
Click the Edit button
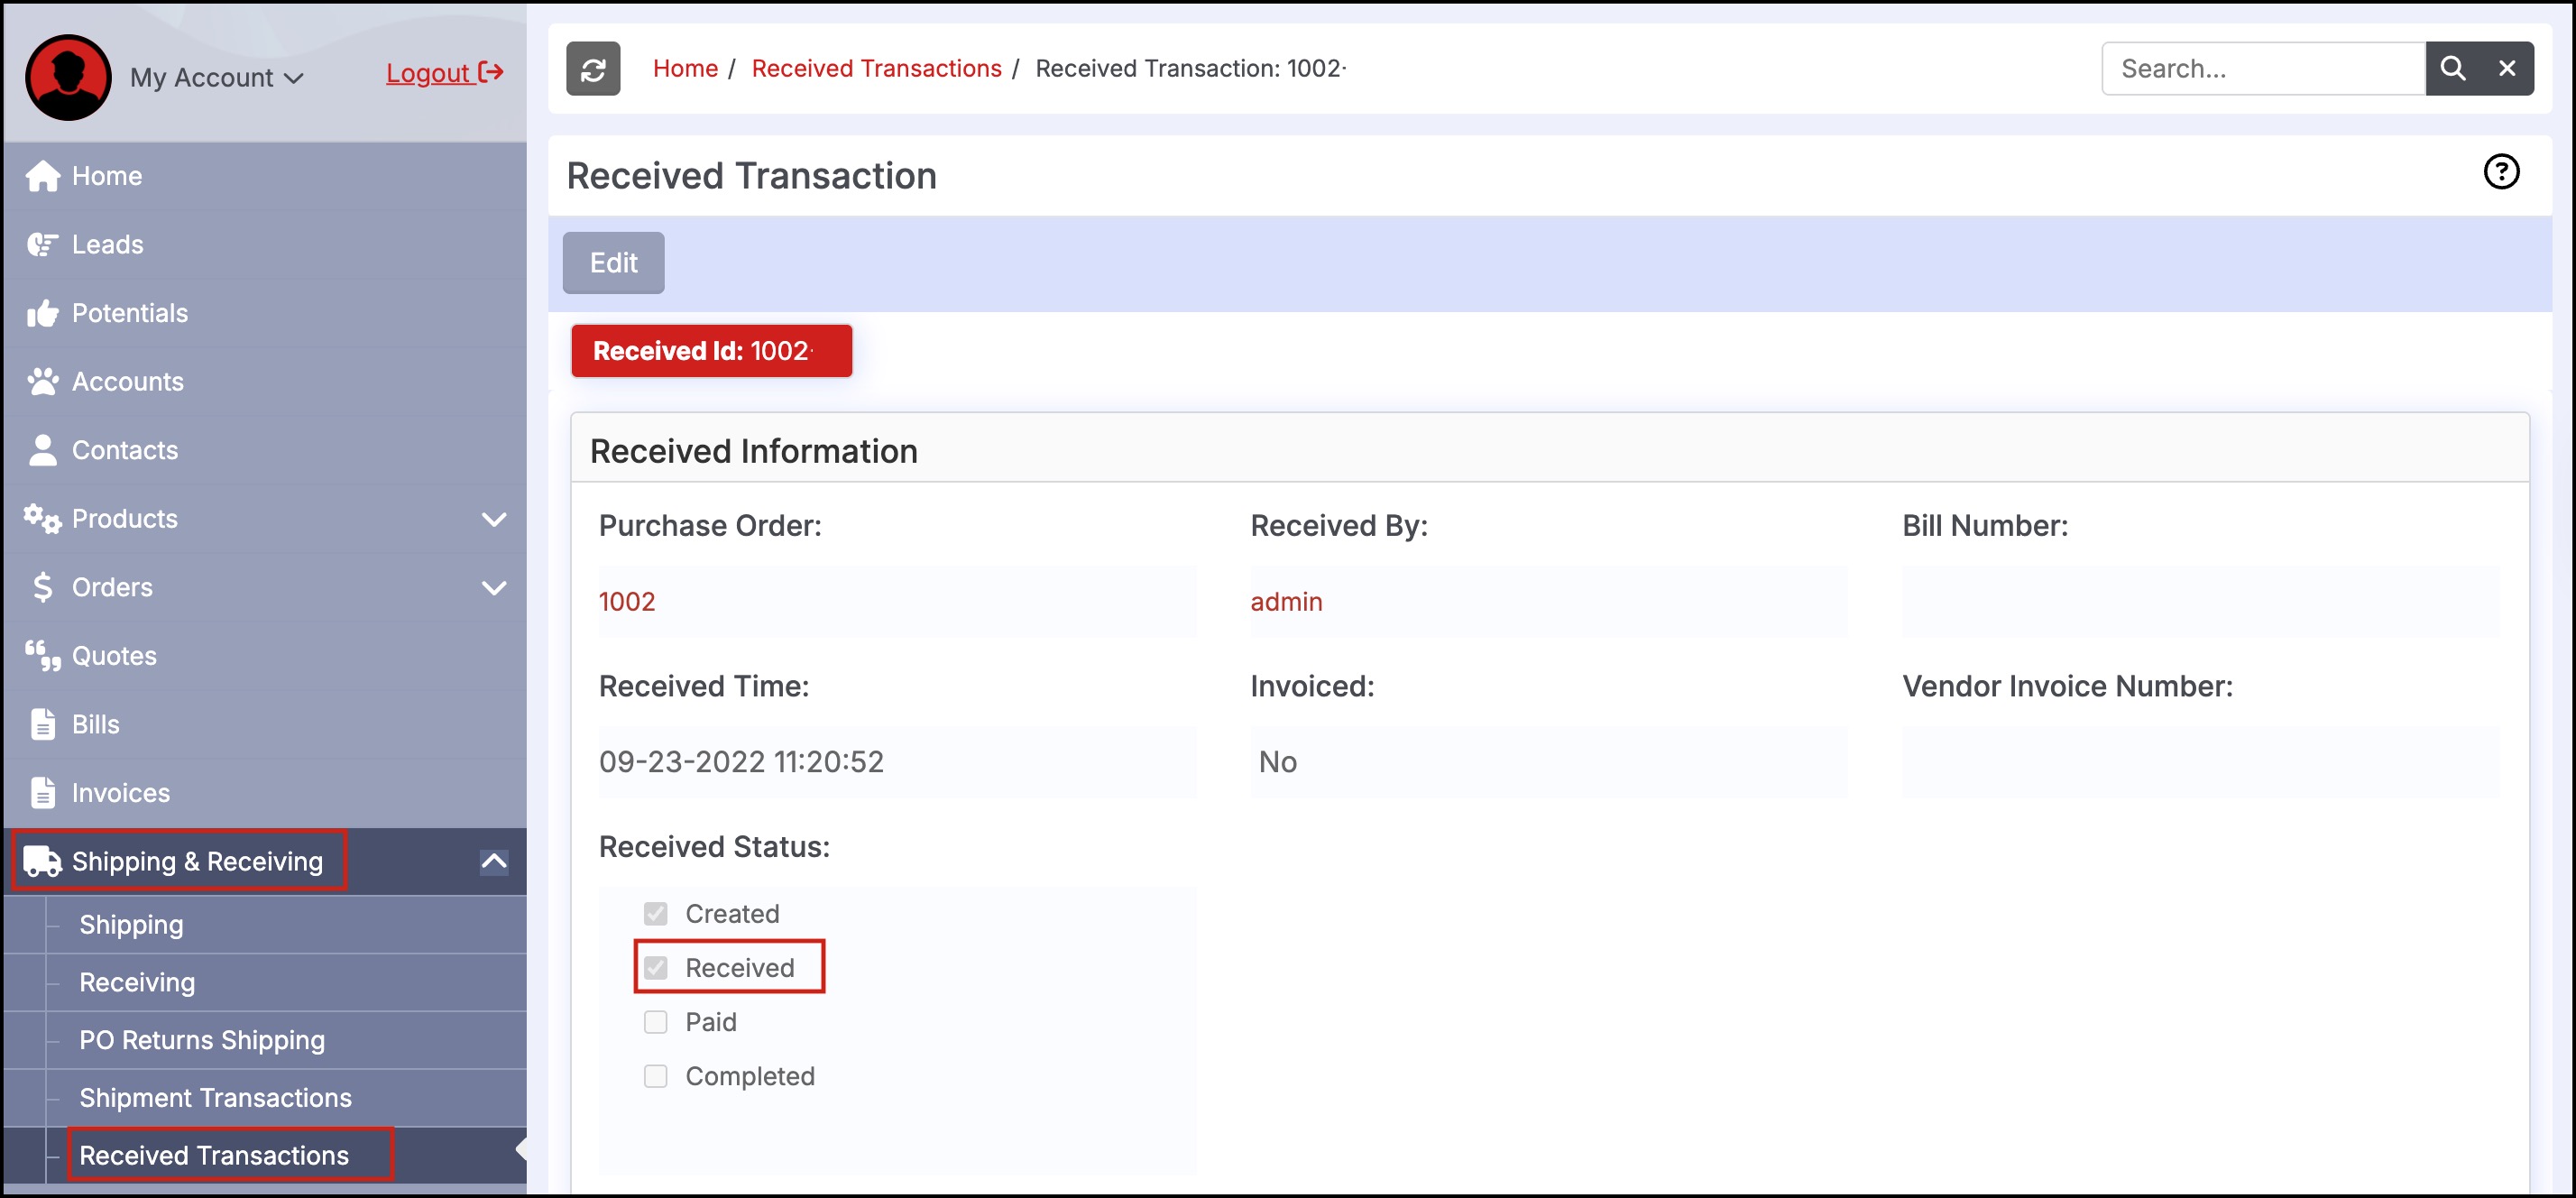coord(613,263)
